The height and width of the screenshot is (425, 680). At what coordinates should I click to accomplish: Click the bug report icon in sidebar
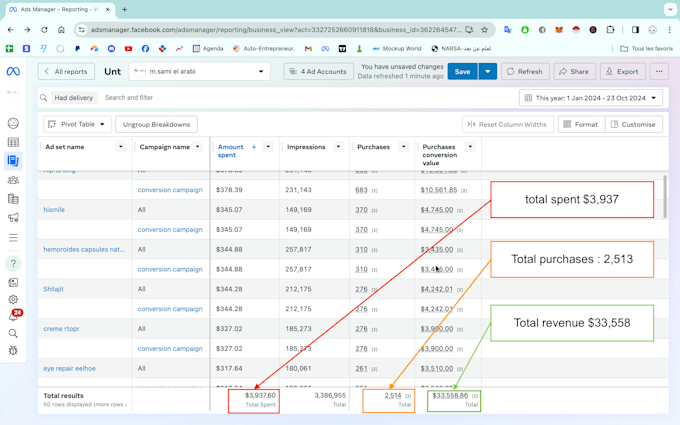click(13, 350)
